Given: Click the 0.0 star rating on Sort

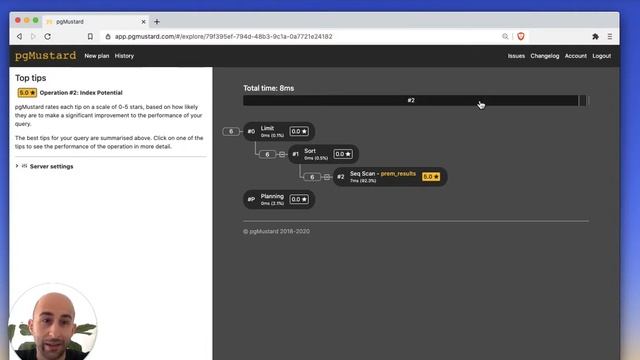Looking at the screenshot, I should [343, 154].
